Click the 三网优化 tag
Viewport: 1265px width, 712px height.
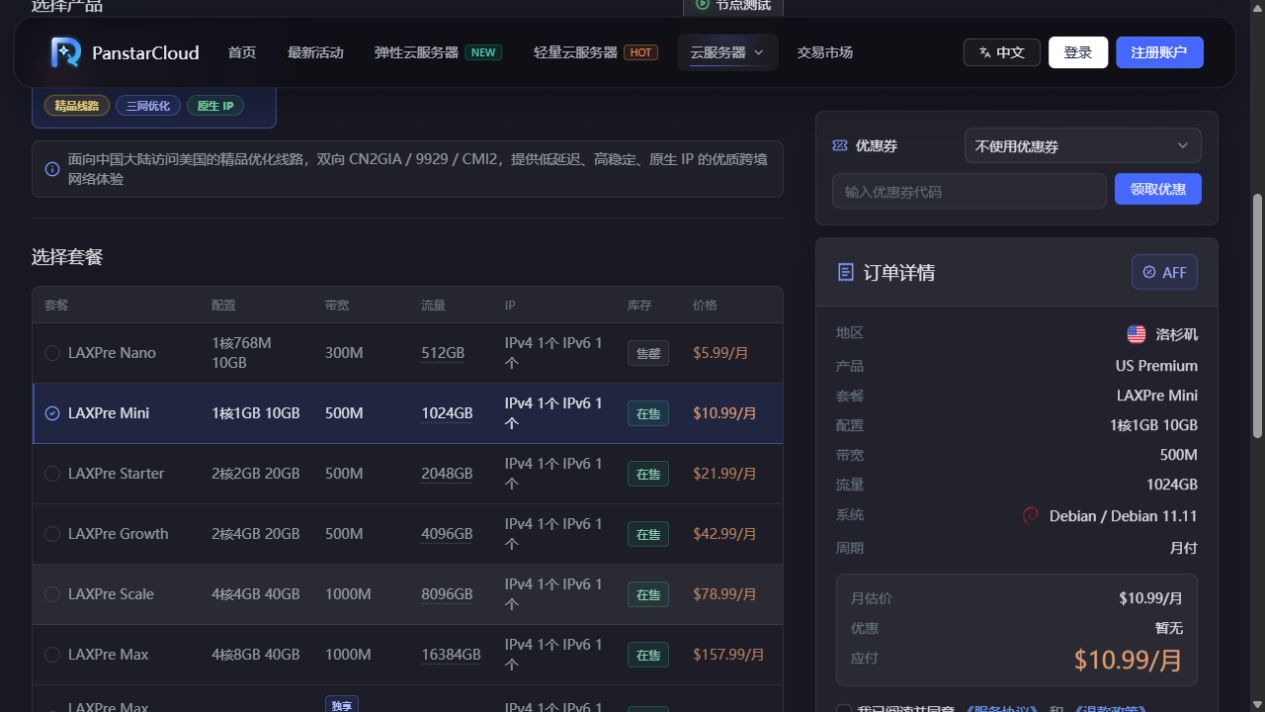point(148,105)
